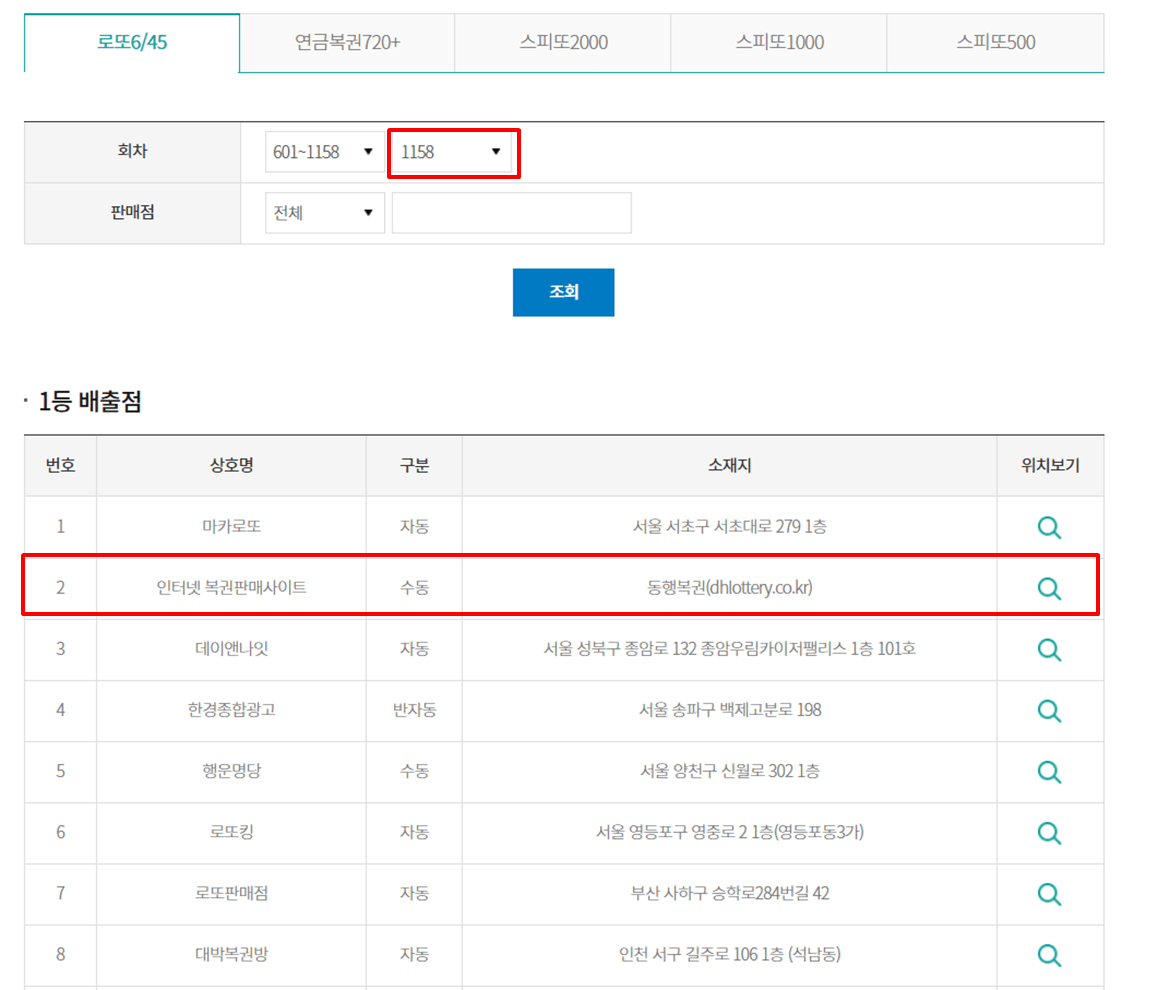Open the 스피또1000 tab
1158x990 pixels.
(778, 43)
